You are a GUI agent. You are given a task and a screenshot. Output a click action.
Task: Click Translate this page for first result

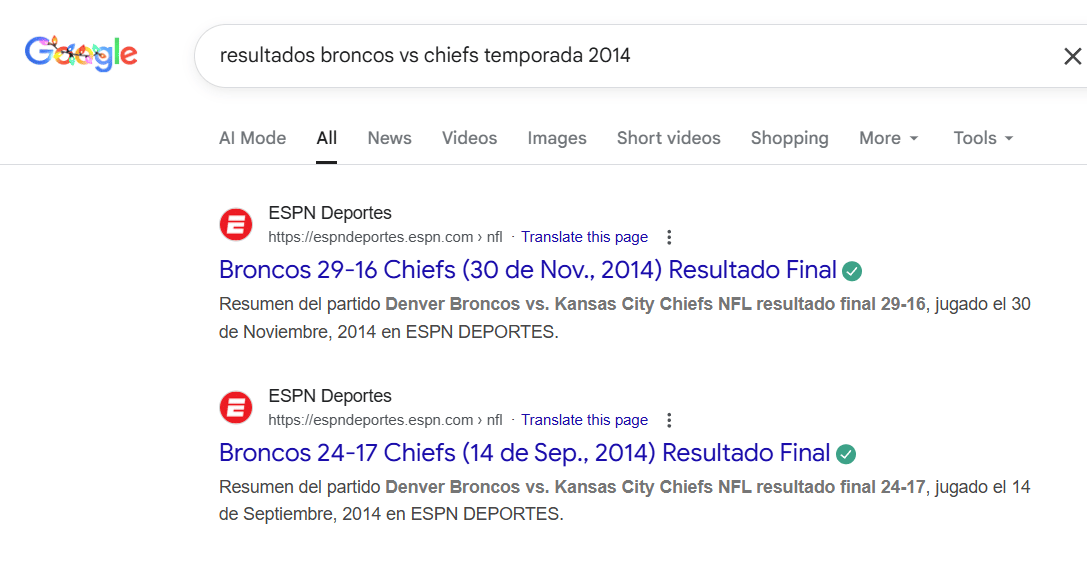tap(584, 237)
